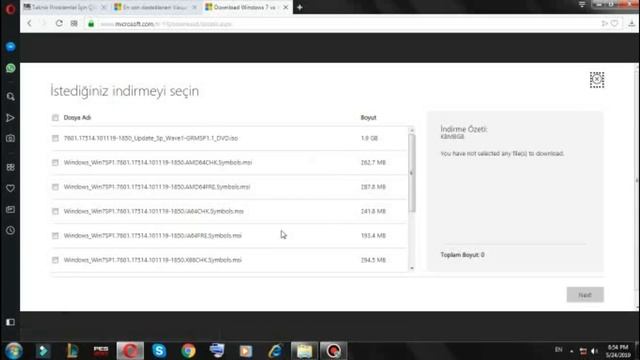Image resolution: width=640 pixels, height=360 pixels.
Task: Check the X86CHK Symbols msi file
Action: pyautogui.click(x=55, y=260)
